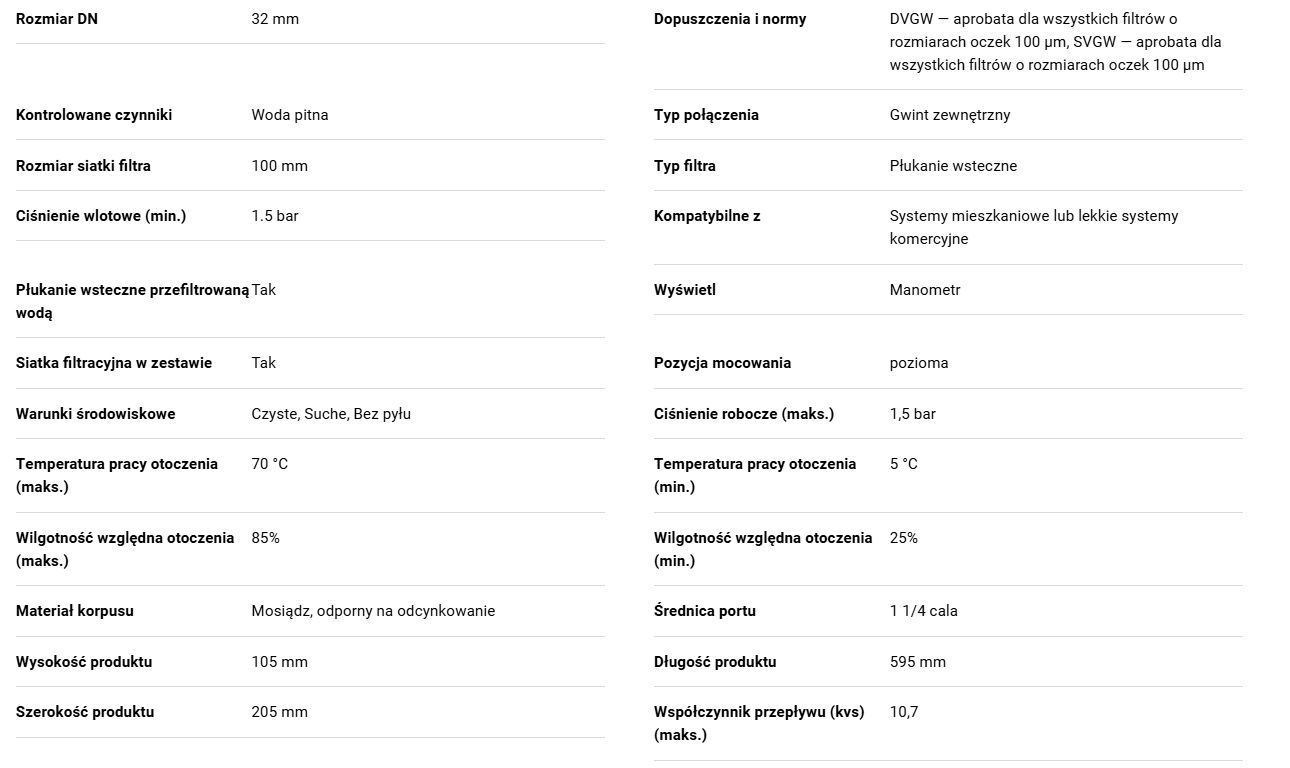1290x768 pixels.
Task: Click 'Rozmiar siatki filtra' label
Action: (83, 166)
